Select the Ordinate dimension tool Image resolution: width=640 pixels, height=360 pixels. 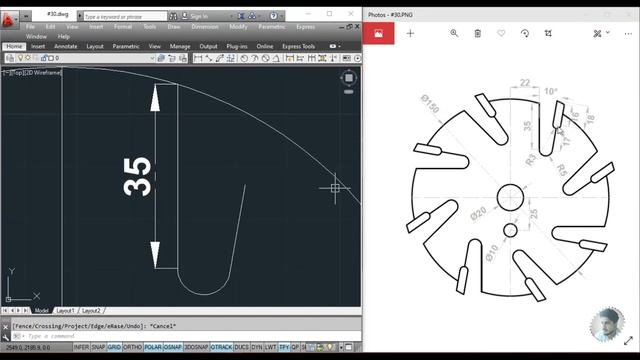pos(231,58)
